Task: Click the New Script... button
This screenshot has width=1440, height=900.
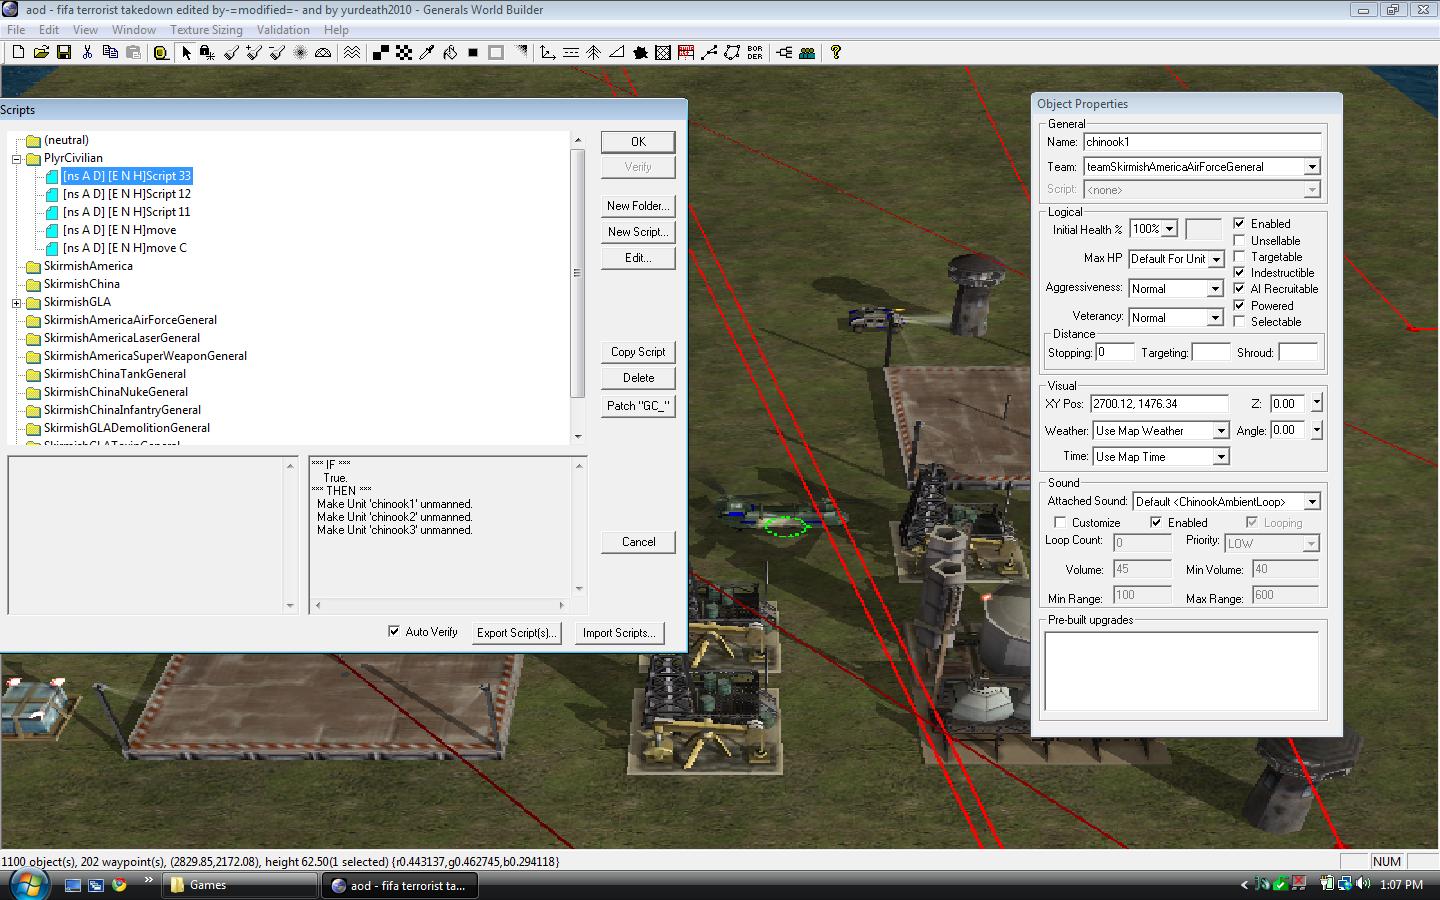Action: coord(638,232)
